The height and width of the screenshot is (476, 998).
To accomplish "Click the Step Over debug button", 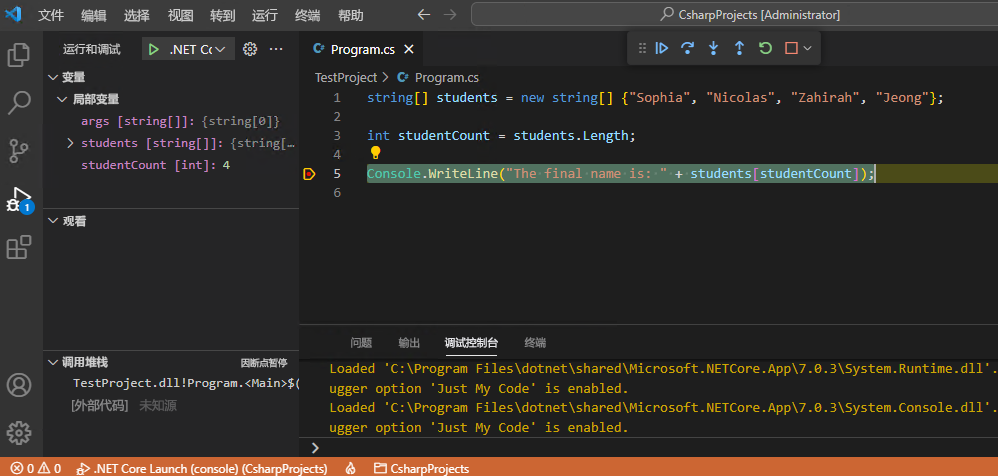I will point(687,48).
